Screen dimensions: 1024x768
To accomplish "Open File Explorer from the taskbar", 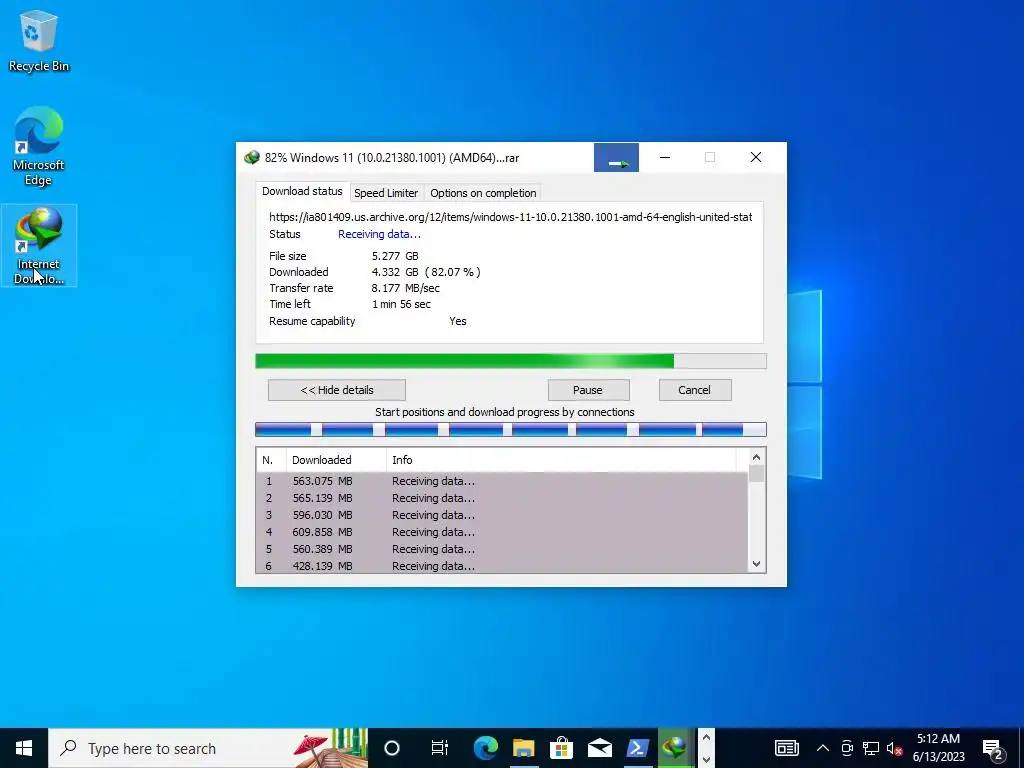I will pyautogui.click(x=523, y=748).
